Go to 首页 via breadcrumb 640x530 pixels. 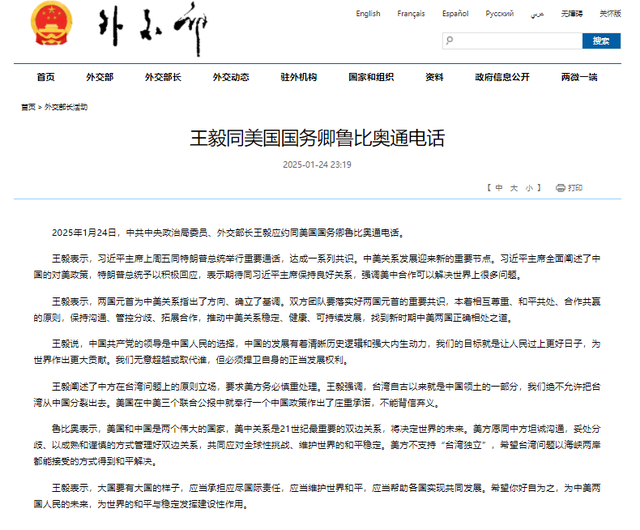pos(28,107)
